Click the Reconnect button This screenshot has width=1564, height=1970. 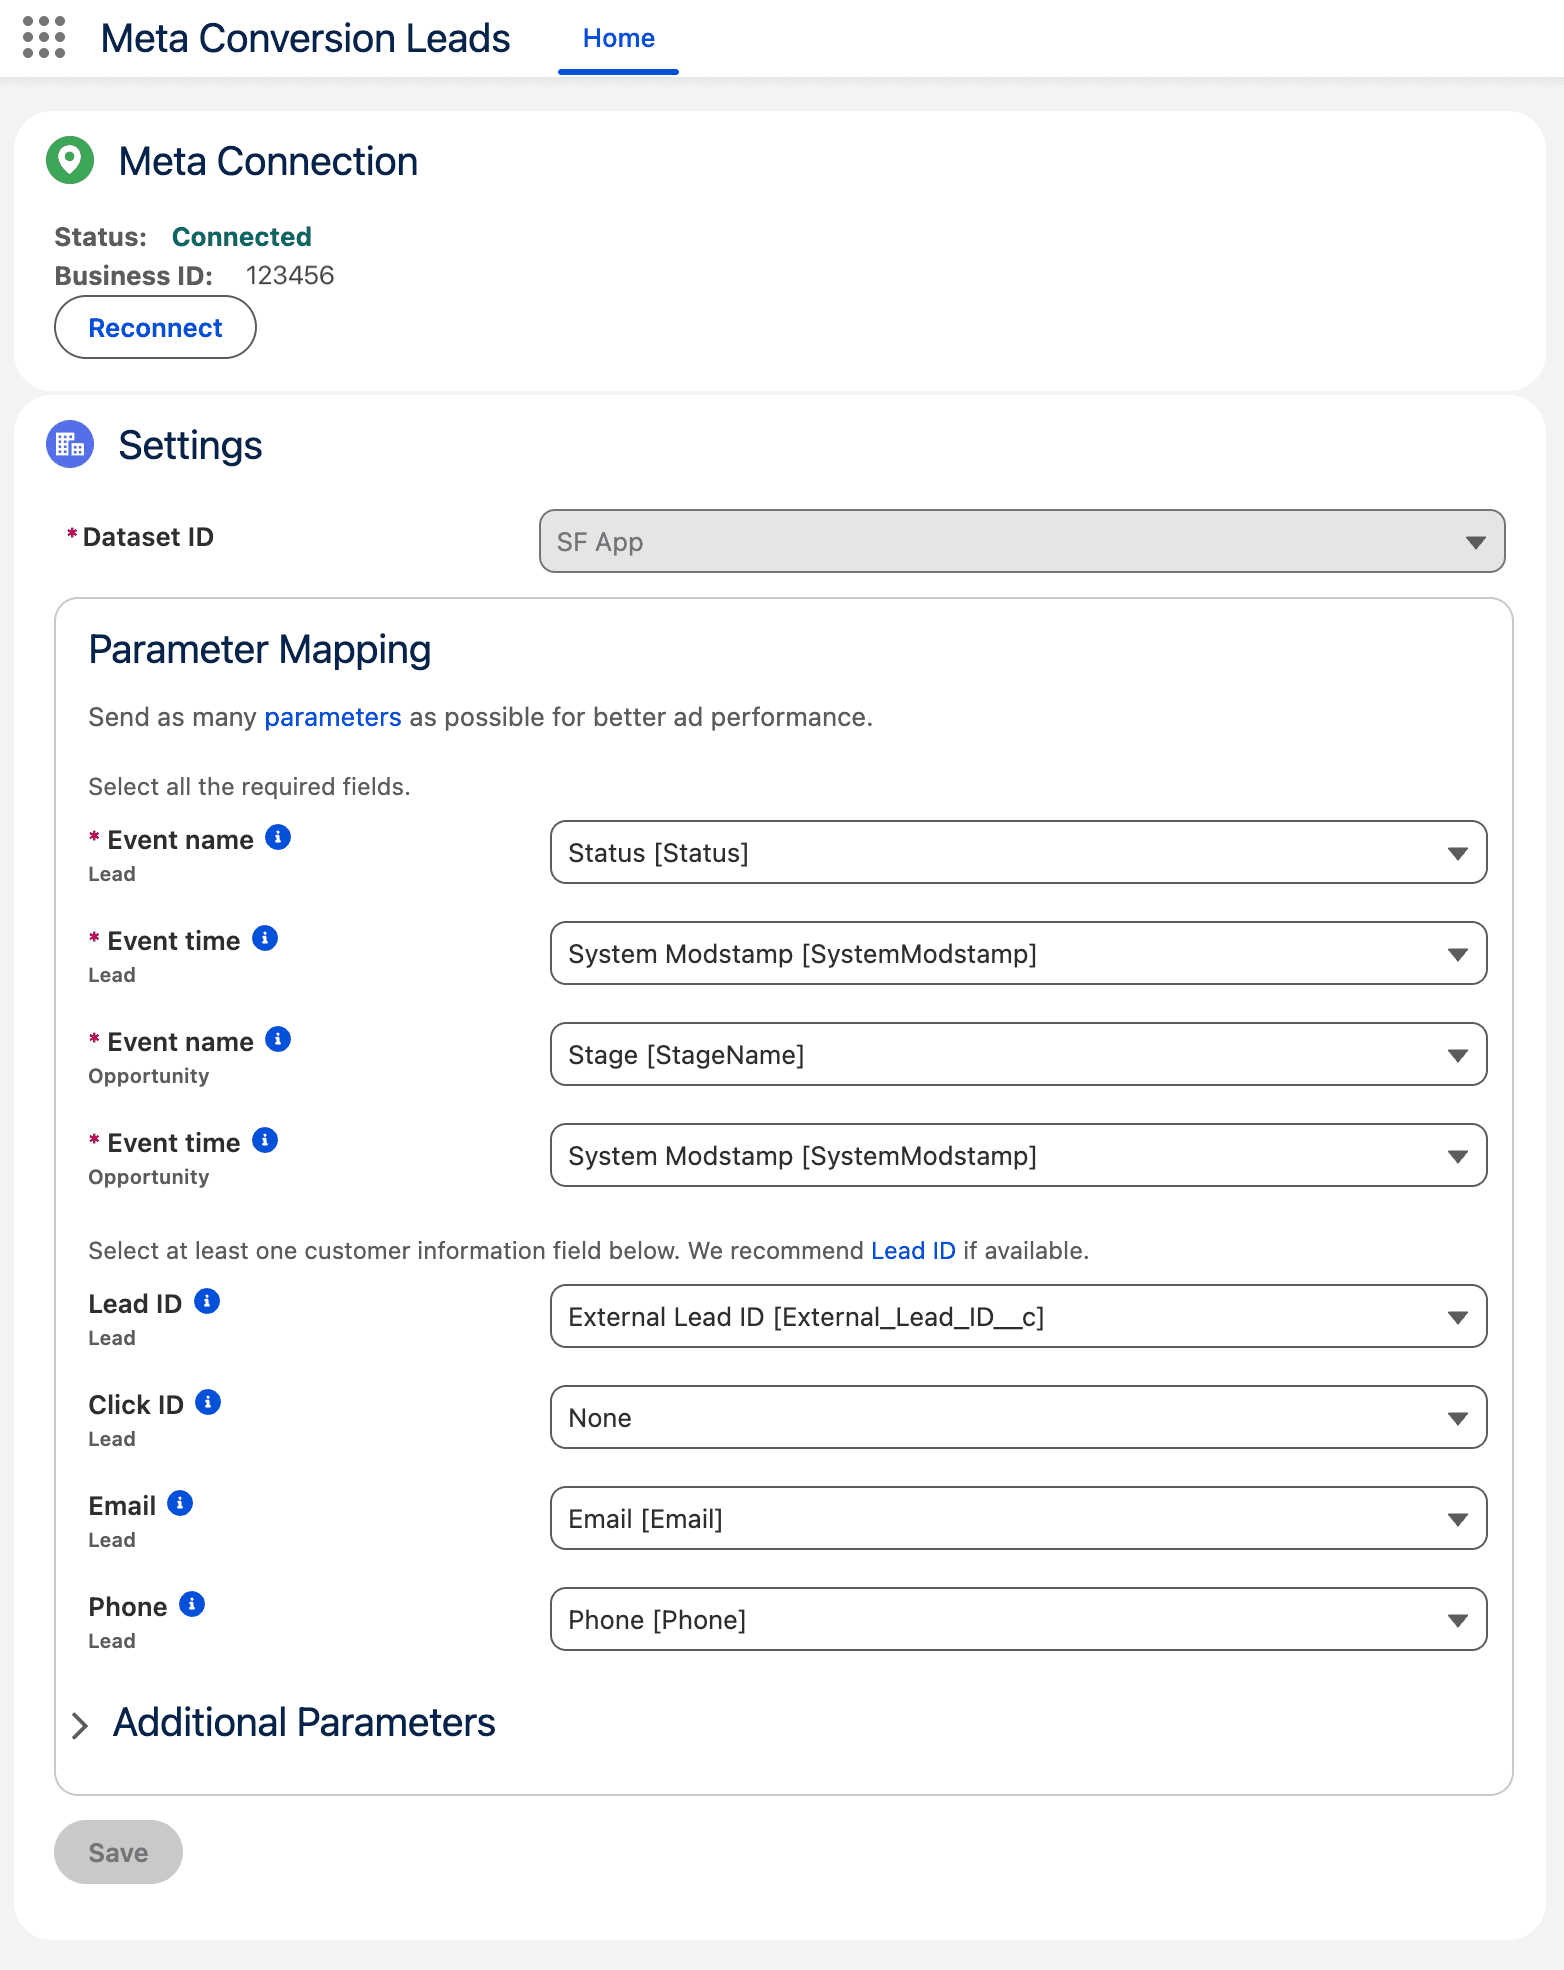pos(155,327)
